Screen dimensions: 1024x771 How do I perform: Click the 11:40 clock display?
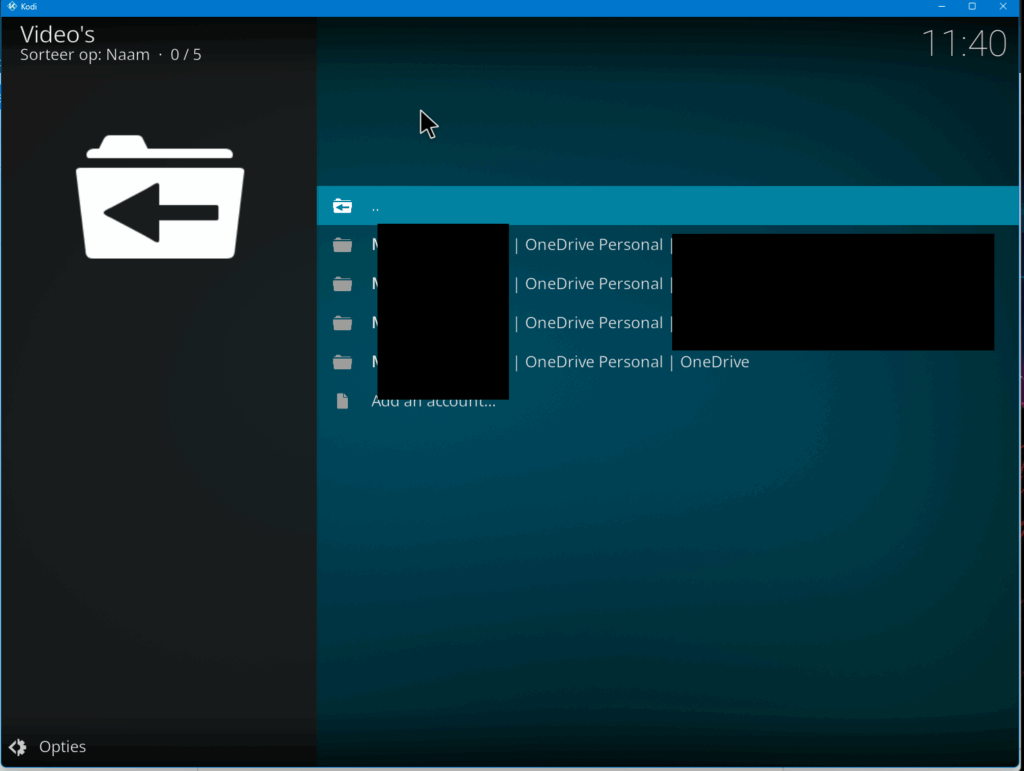click(963, 44)
